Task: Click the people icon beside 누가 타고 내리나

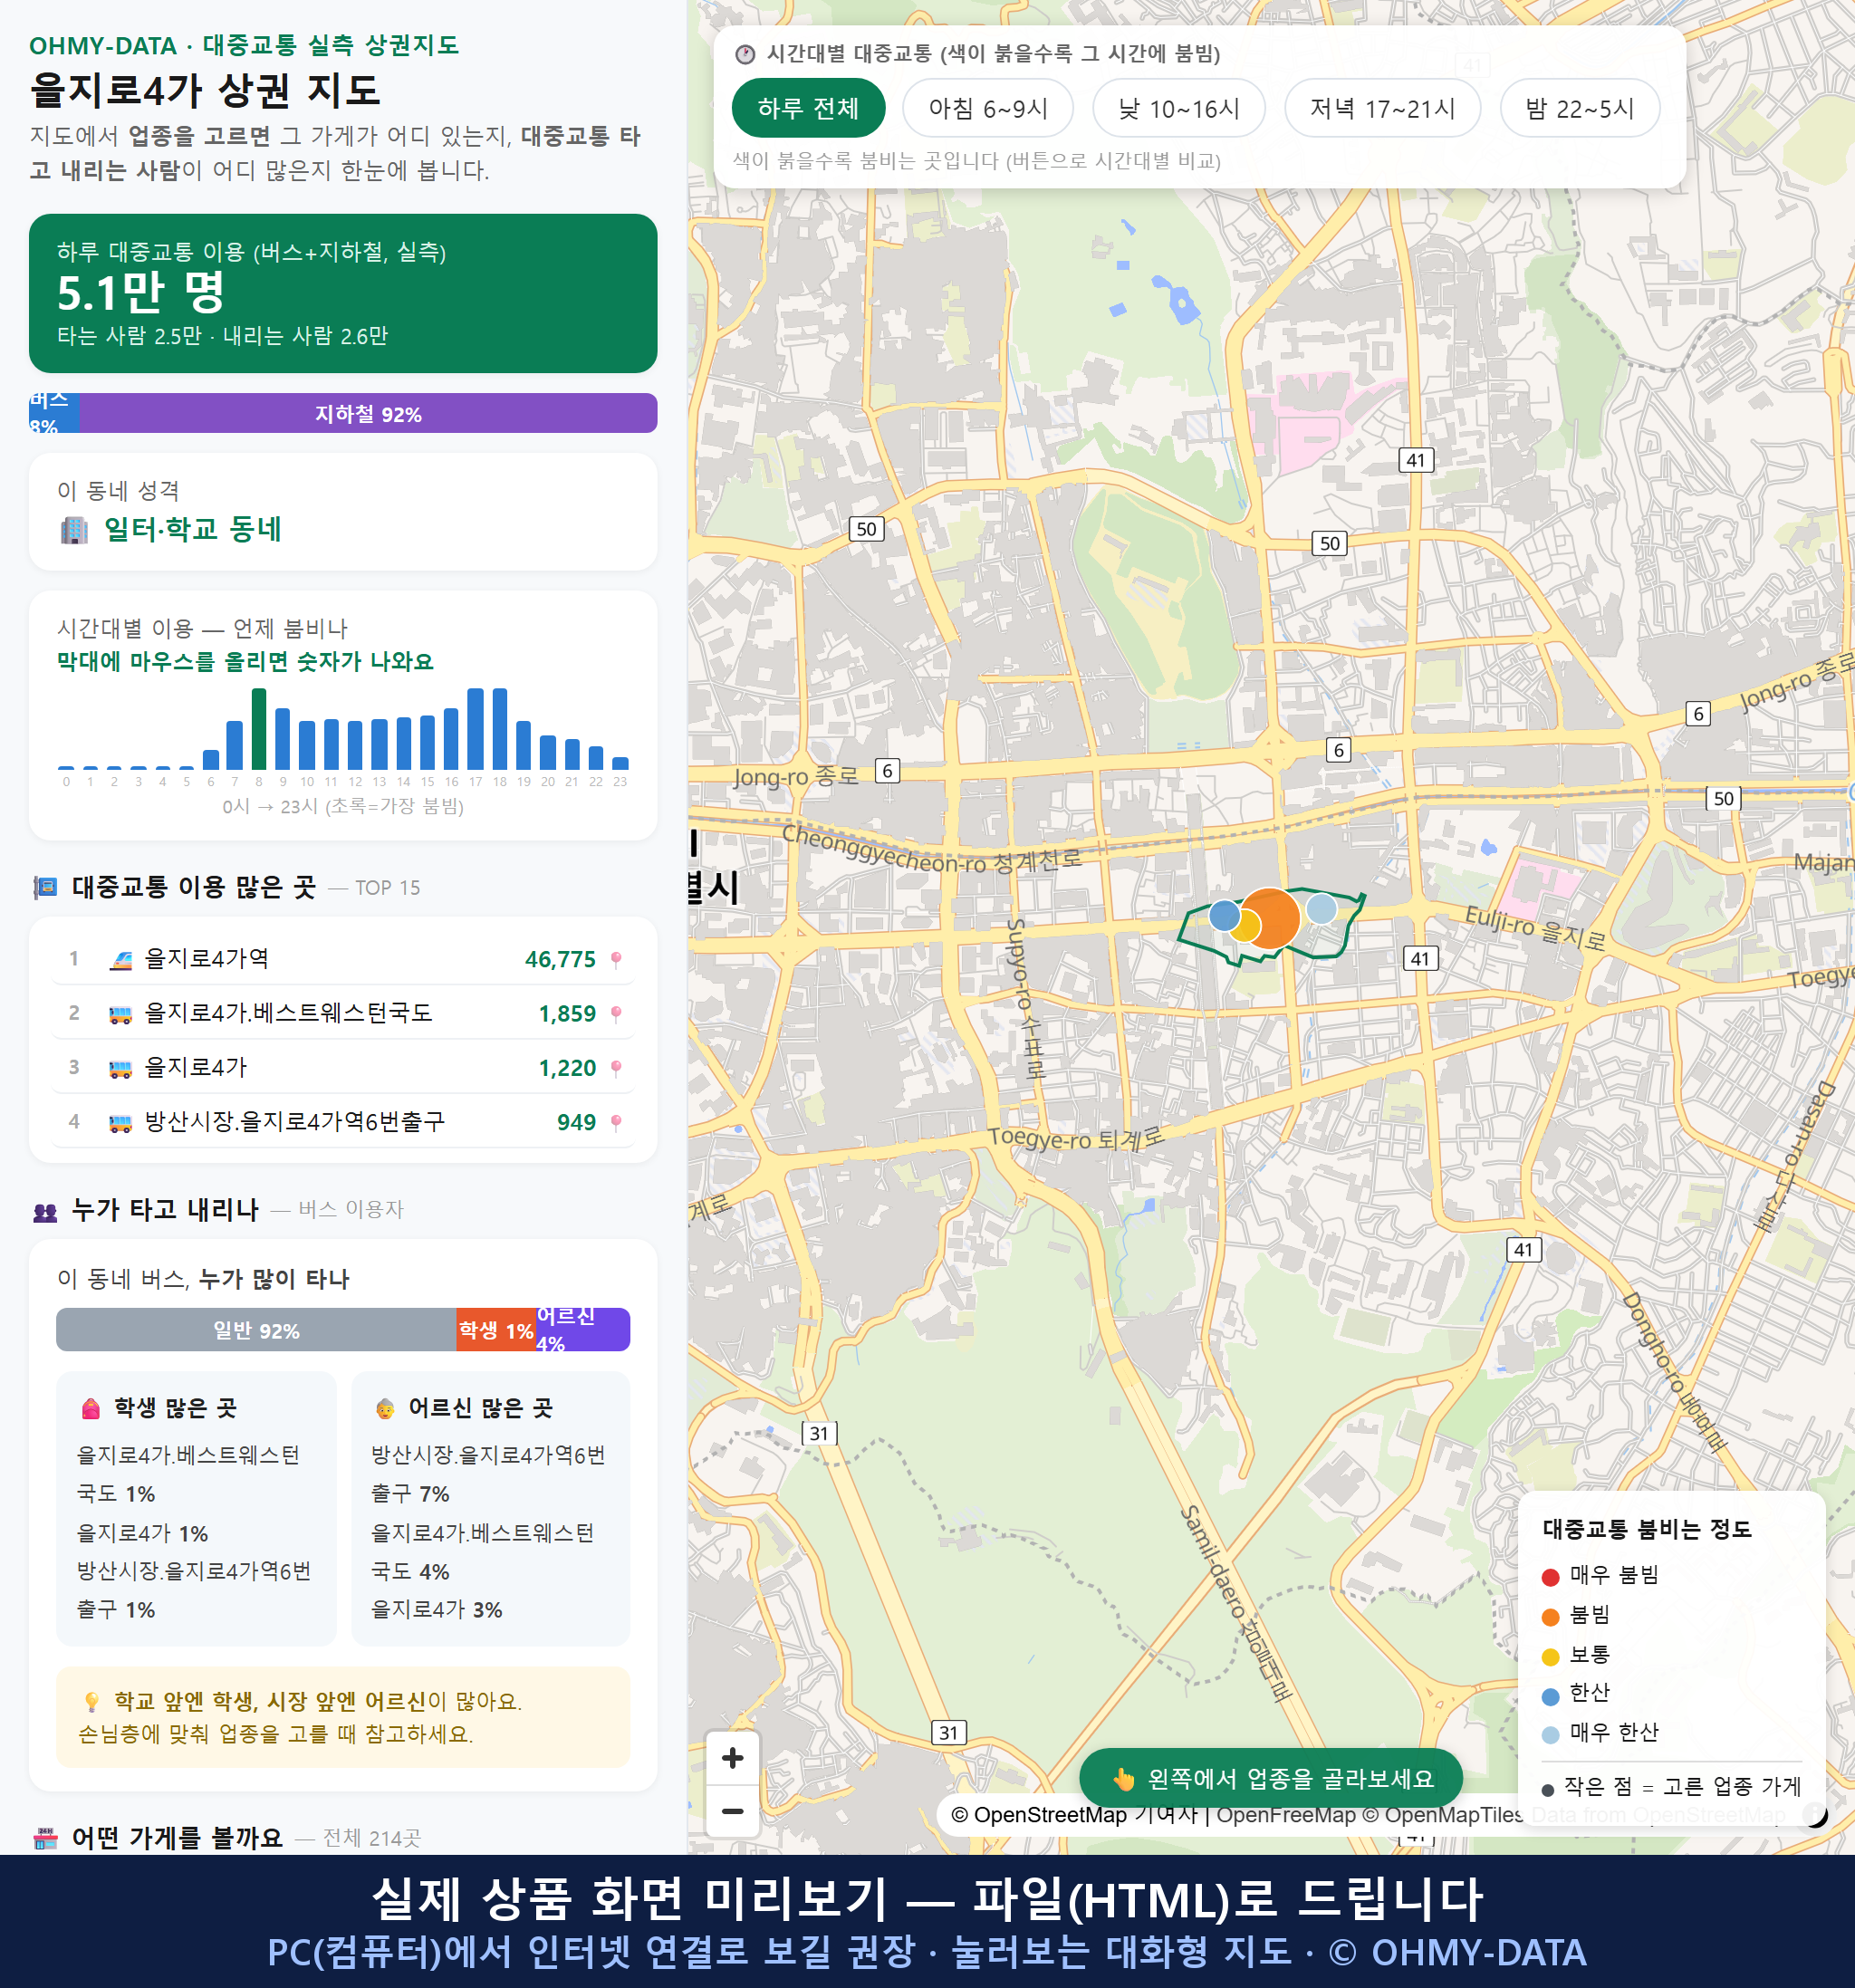Action: (x=45, y=1211)
